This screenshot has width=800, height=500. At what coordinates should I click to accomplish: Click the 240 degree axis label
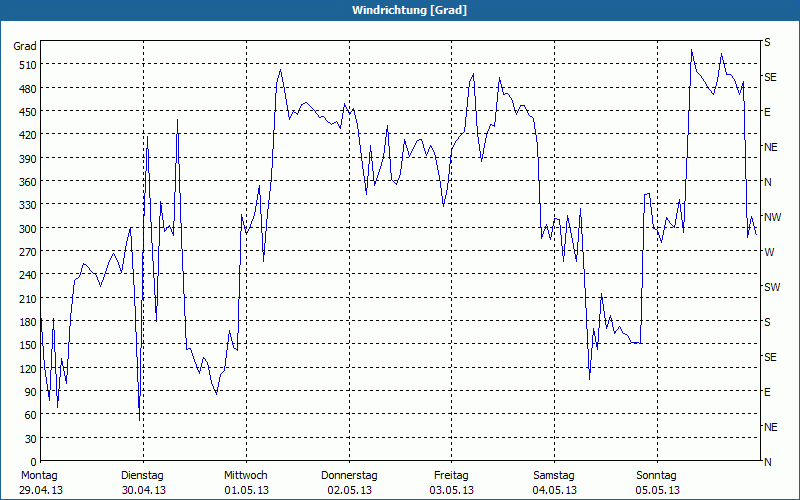click(29, 275)
